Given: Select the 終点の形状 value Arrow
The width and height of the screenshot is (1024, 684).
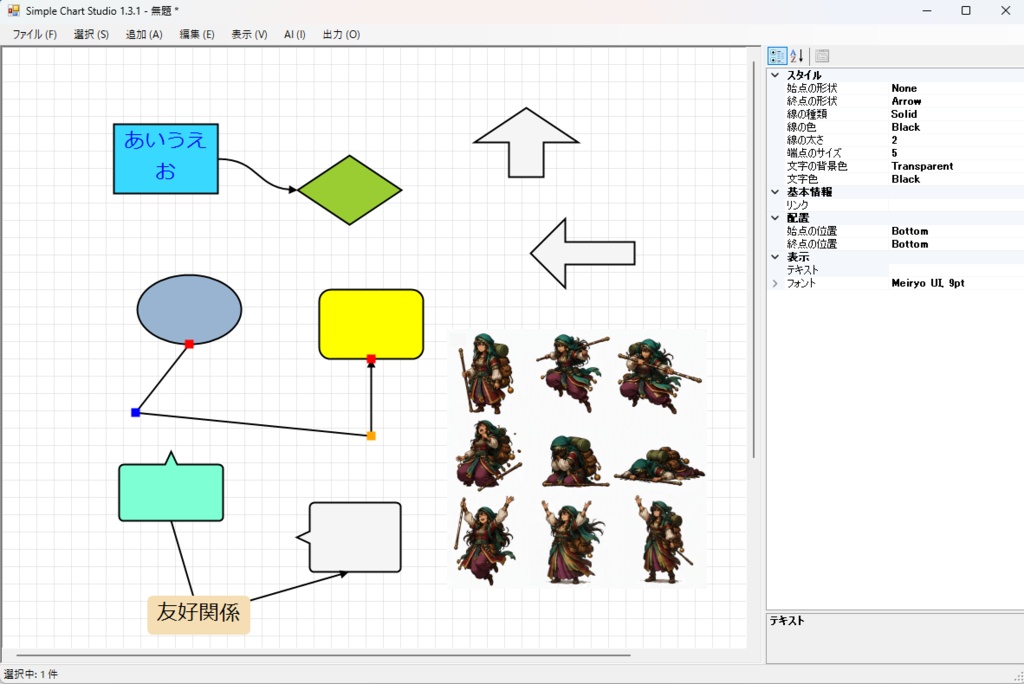Looking at the screenshot, I should 956,101.
